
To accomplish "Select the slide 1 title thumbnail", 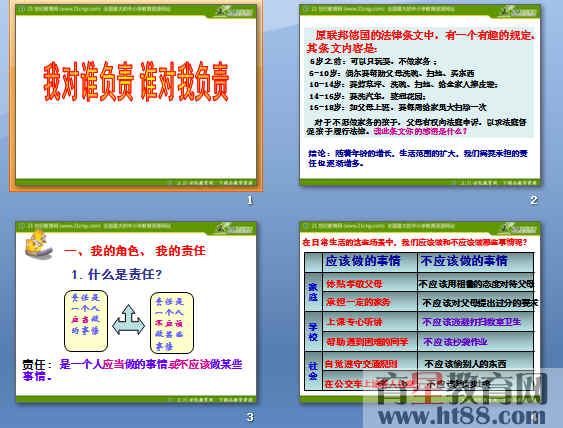I will pyautogui.click(x=136, y=96).
